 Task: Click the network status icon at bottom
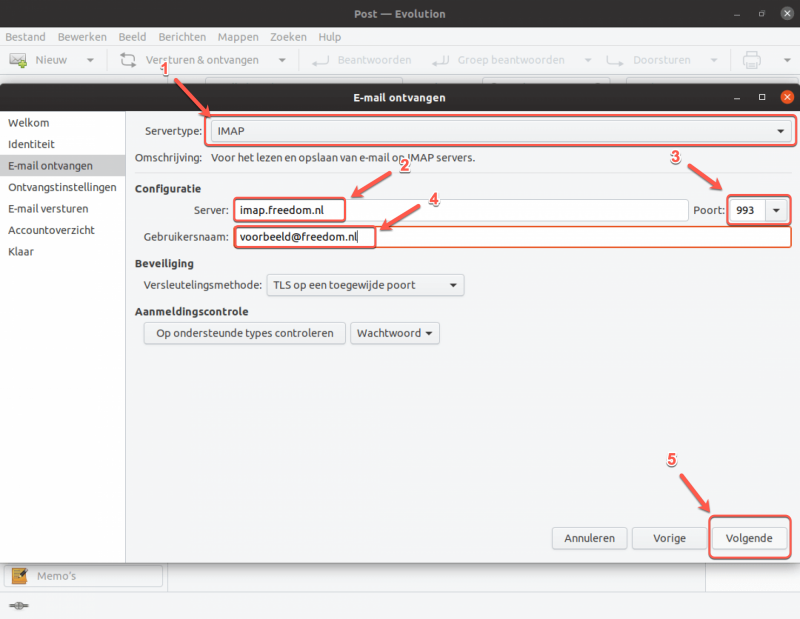coord(19,606)
